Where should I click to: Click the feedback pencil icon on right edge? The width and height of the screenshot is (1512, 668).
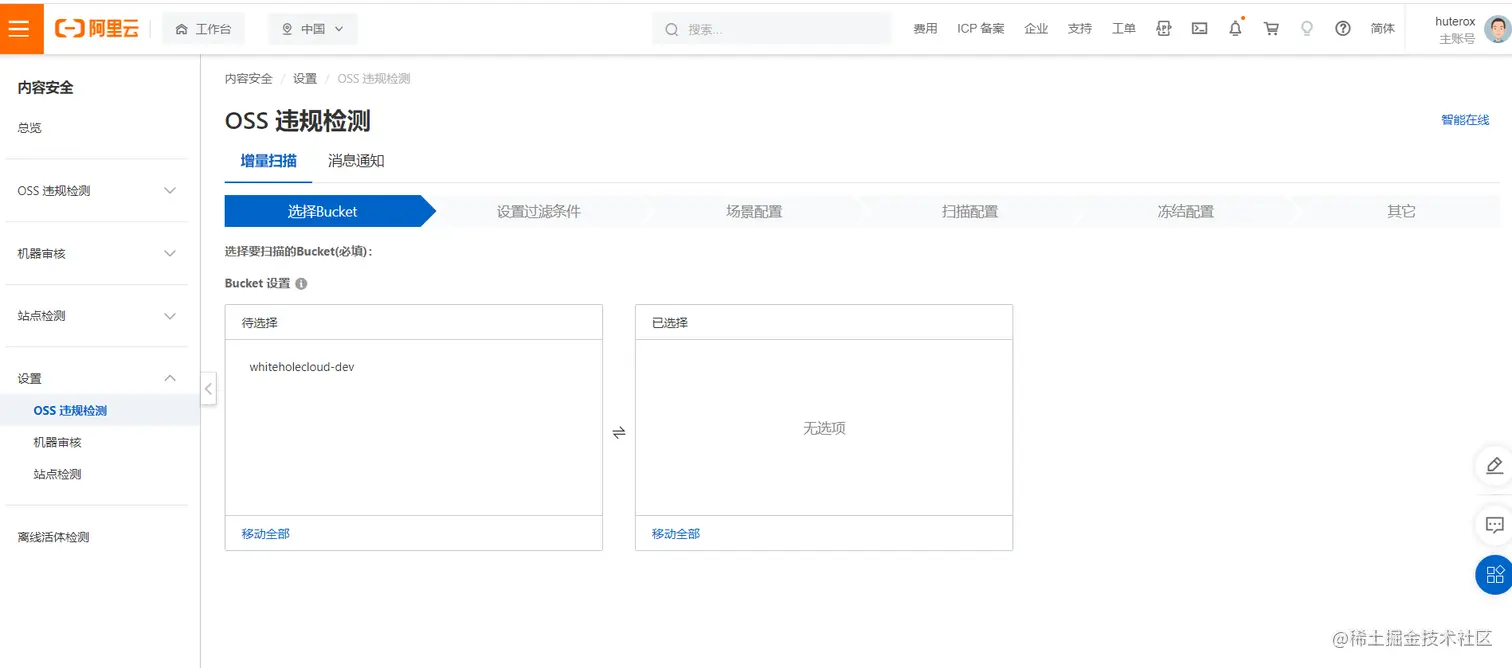1495,466
